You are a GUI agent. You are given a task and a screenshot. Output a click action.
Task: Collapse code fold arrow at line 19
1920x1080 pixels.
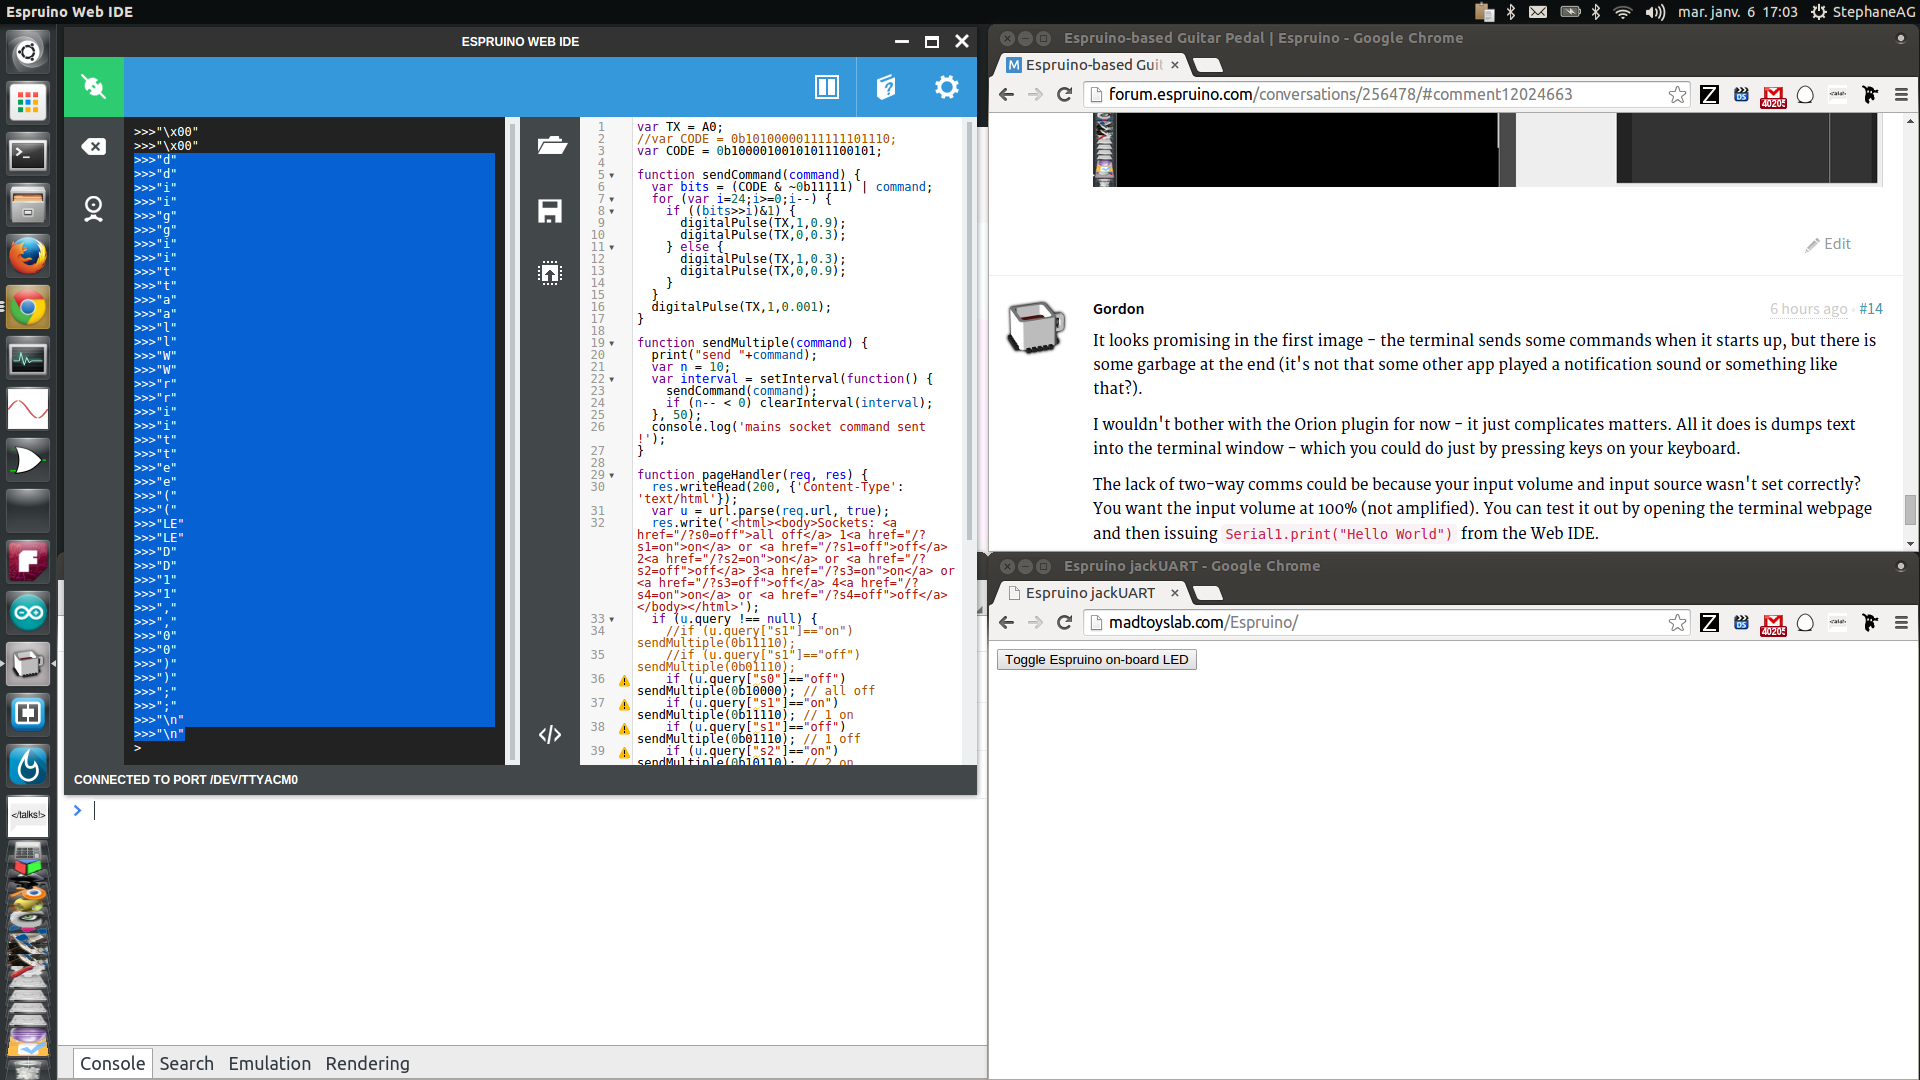[612, 343]
